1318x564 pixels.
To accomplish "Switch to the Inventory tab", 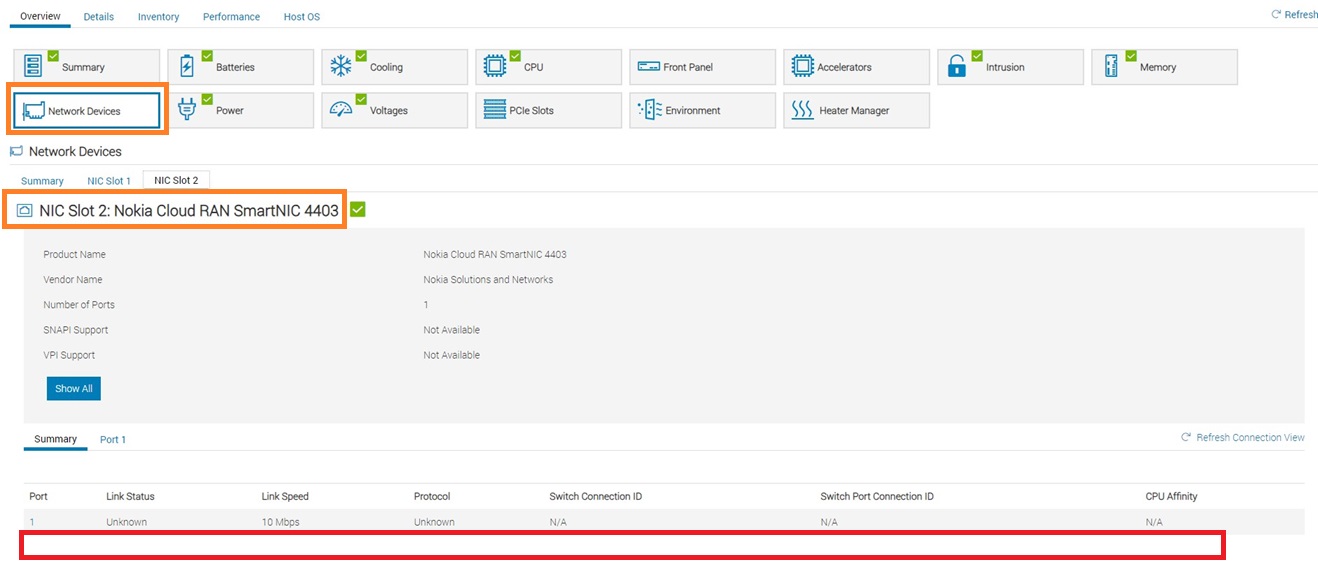I will pos(159,17).
